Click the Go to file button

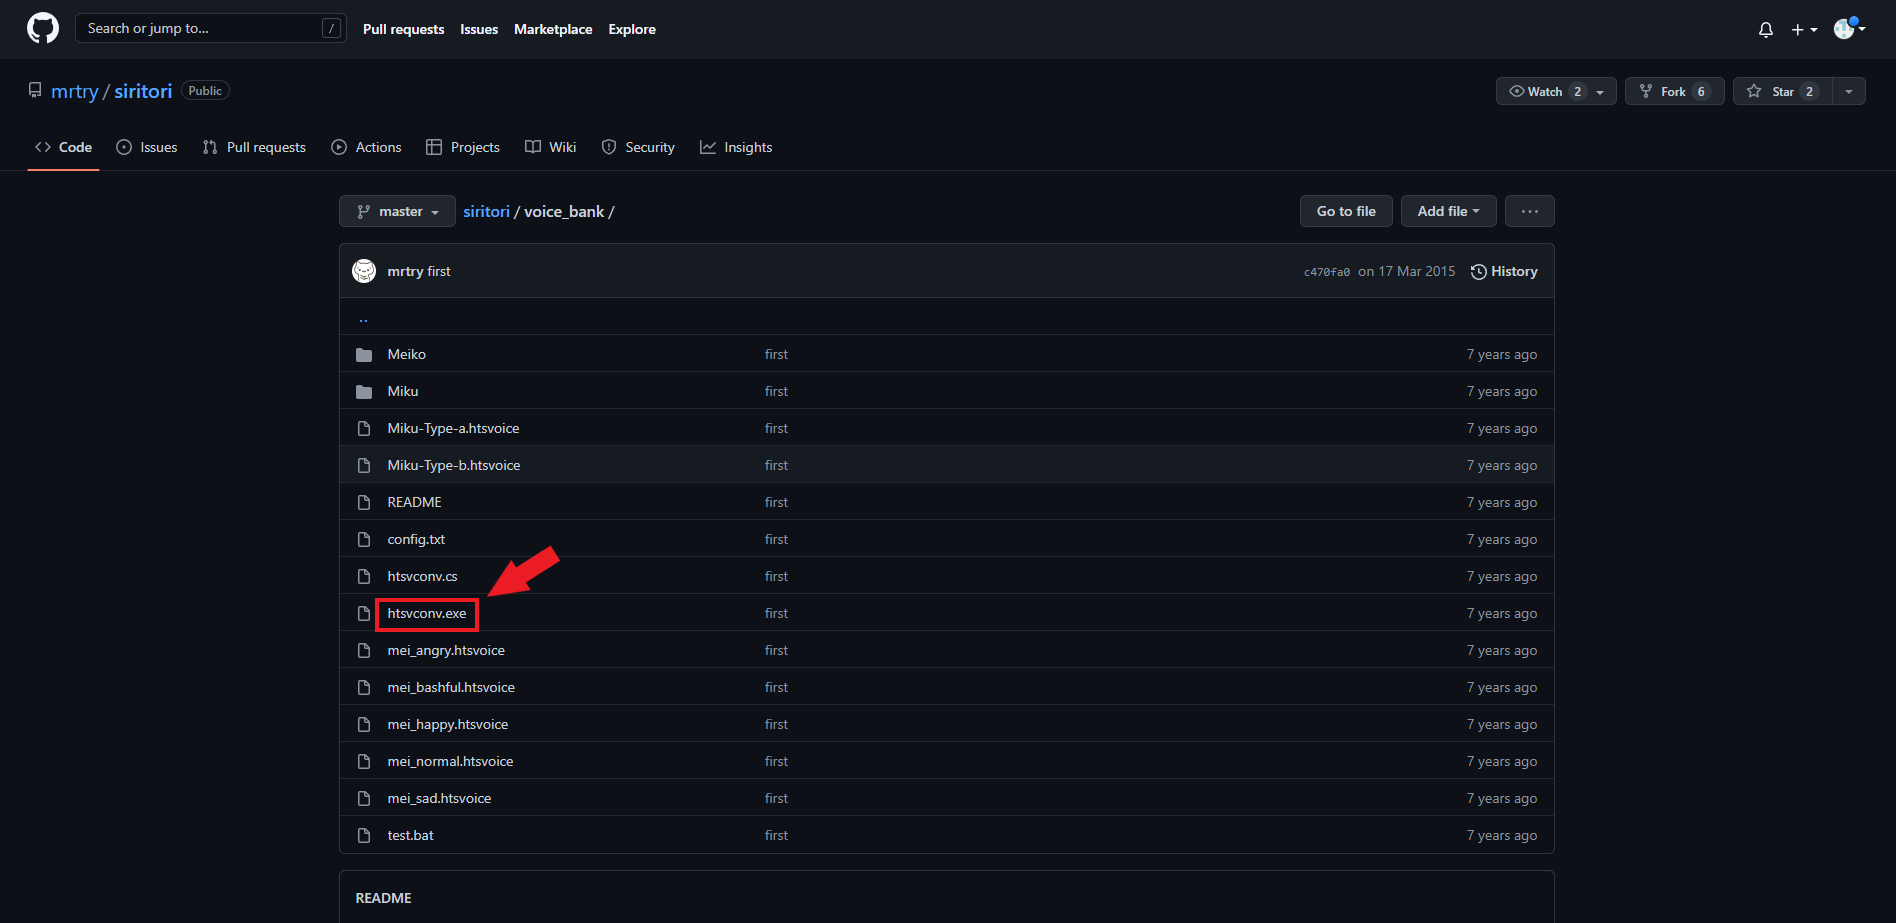(1346, 211)
